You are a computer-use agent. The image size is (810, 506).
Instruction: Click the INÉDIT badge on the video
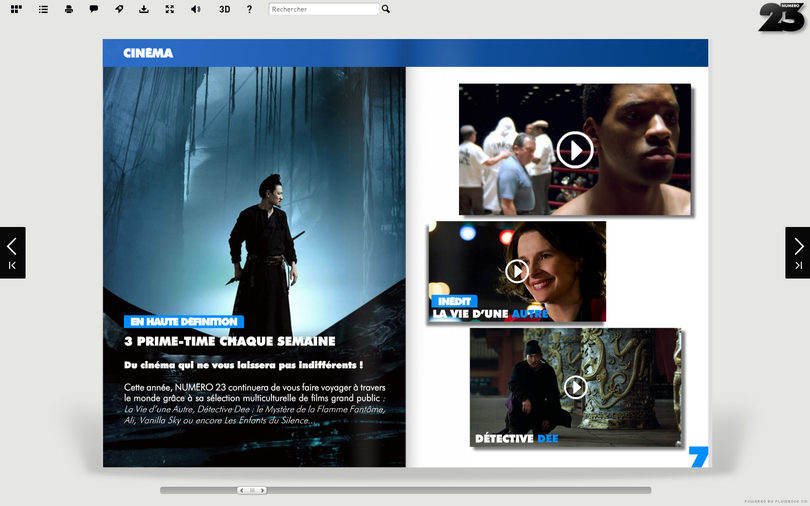click(x=454, y=301)
